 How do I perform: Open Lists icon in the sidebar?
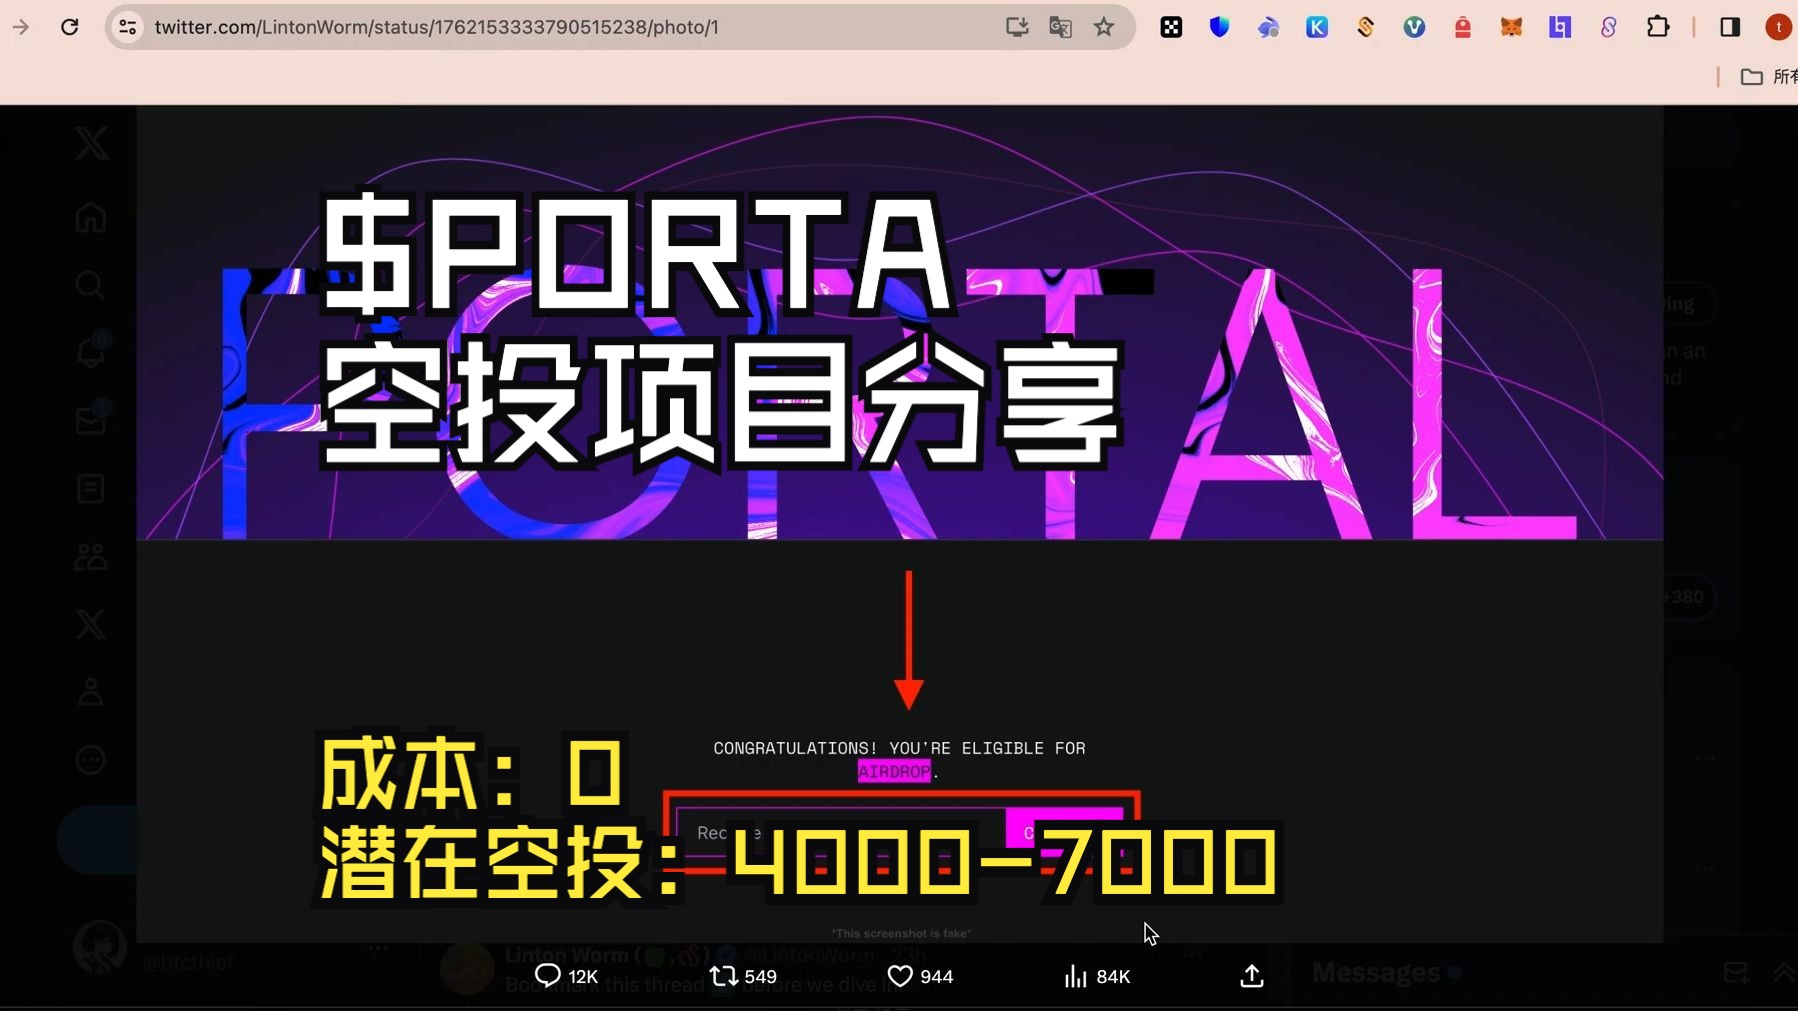pos(91,489)
